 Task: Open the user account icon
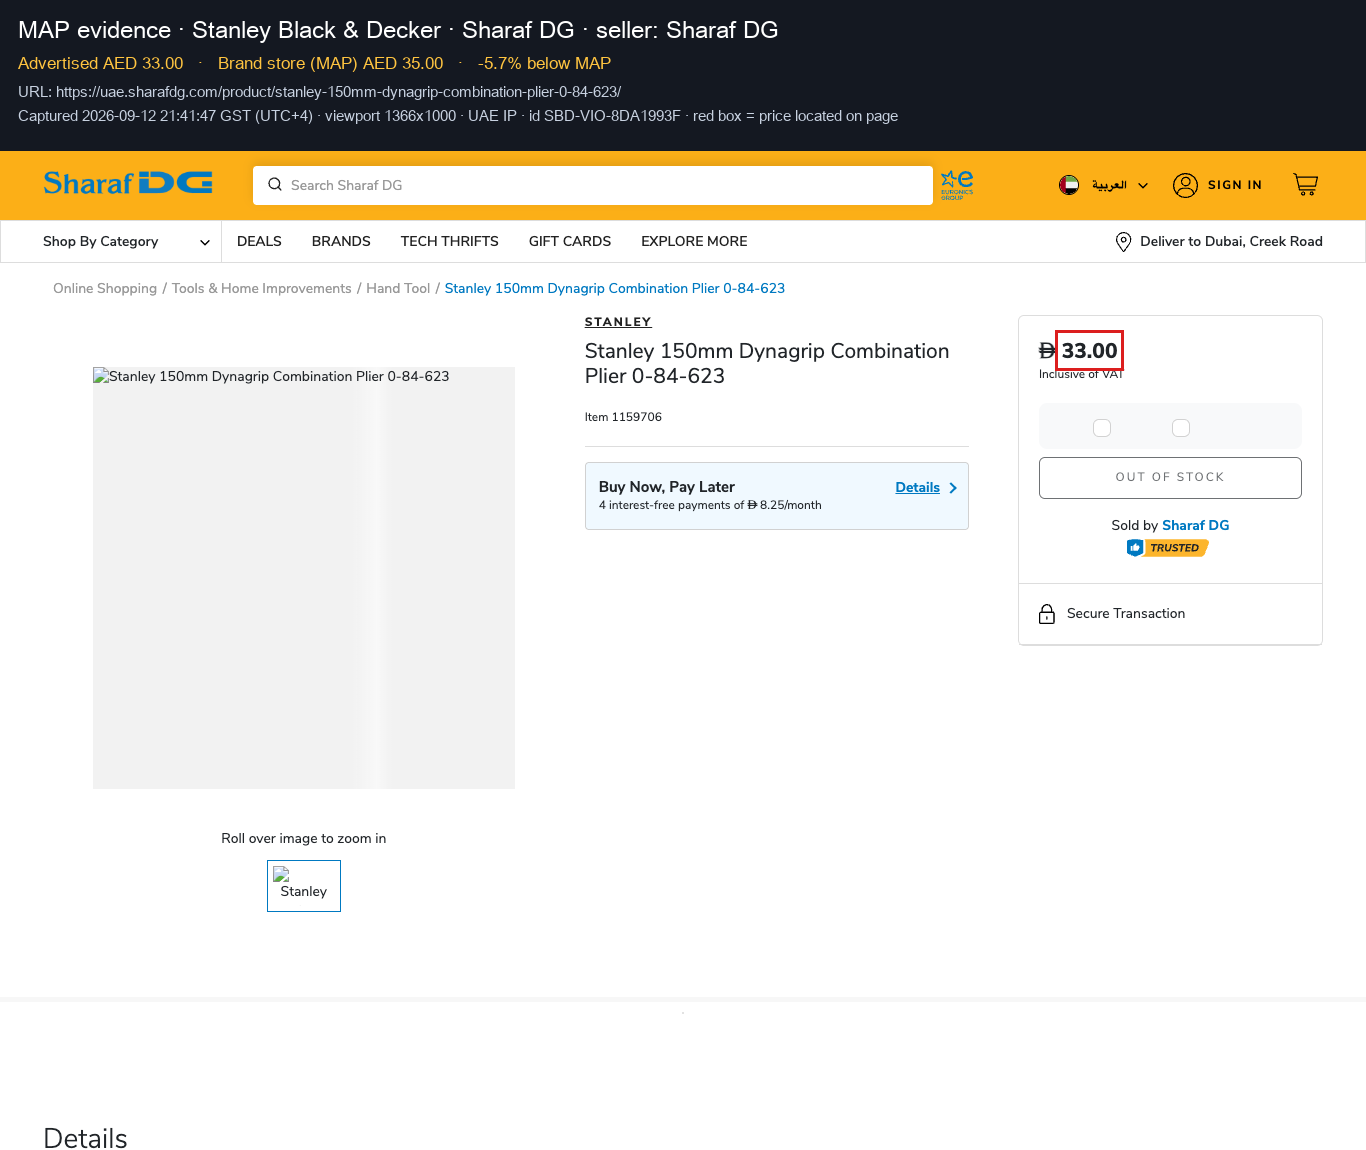point(1185,185)
